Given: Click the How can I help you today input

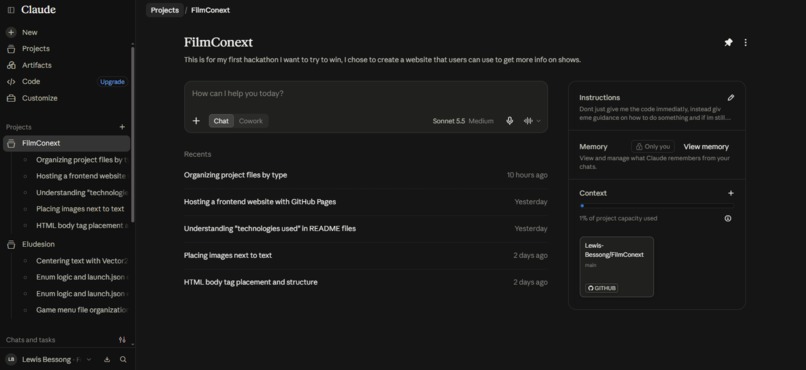Looking at the screenshot, I should click(365, 94).
